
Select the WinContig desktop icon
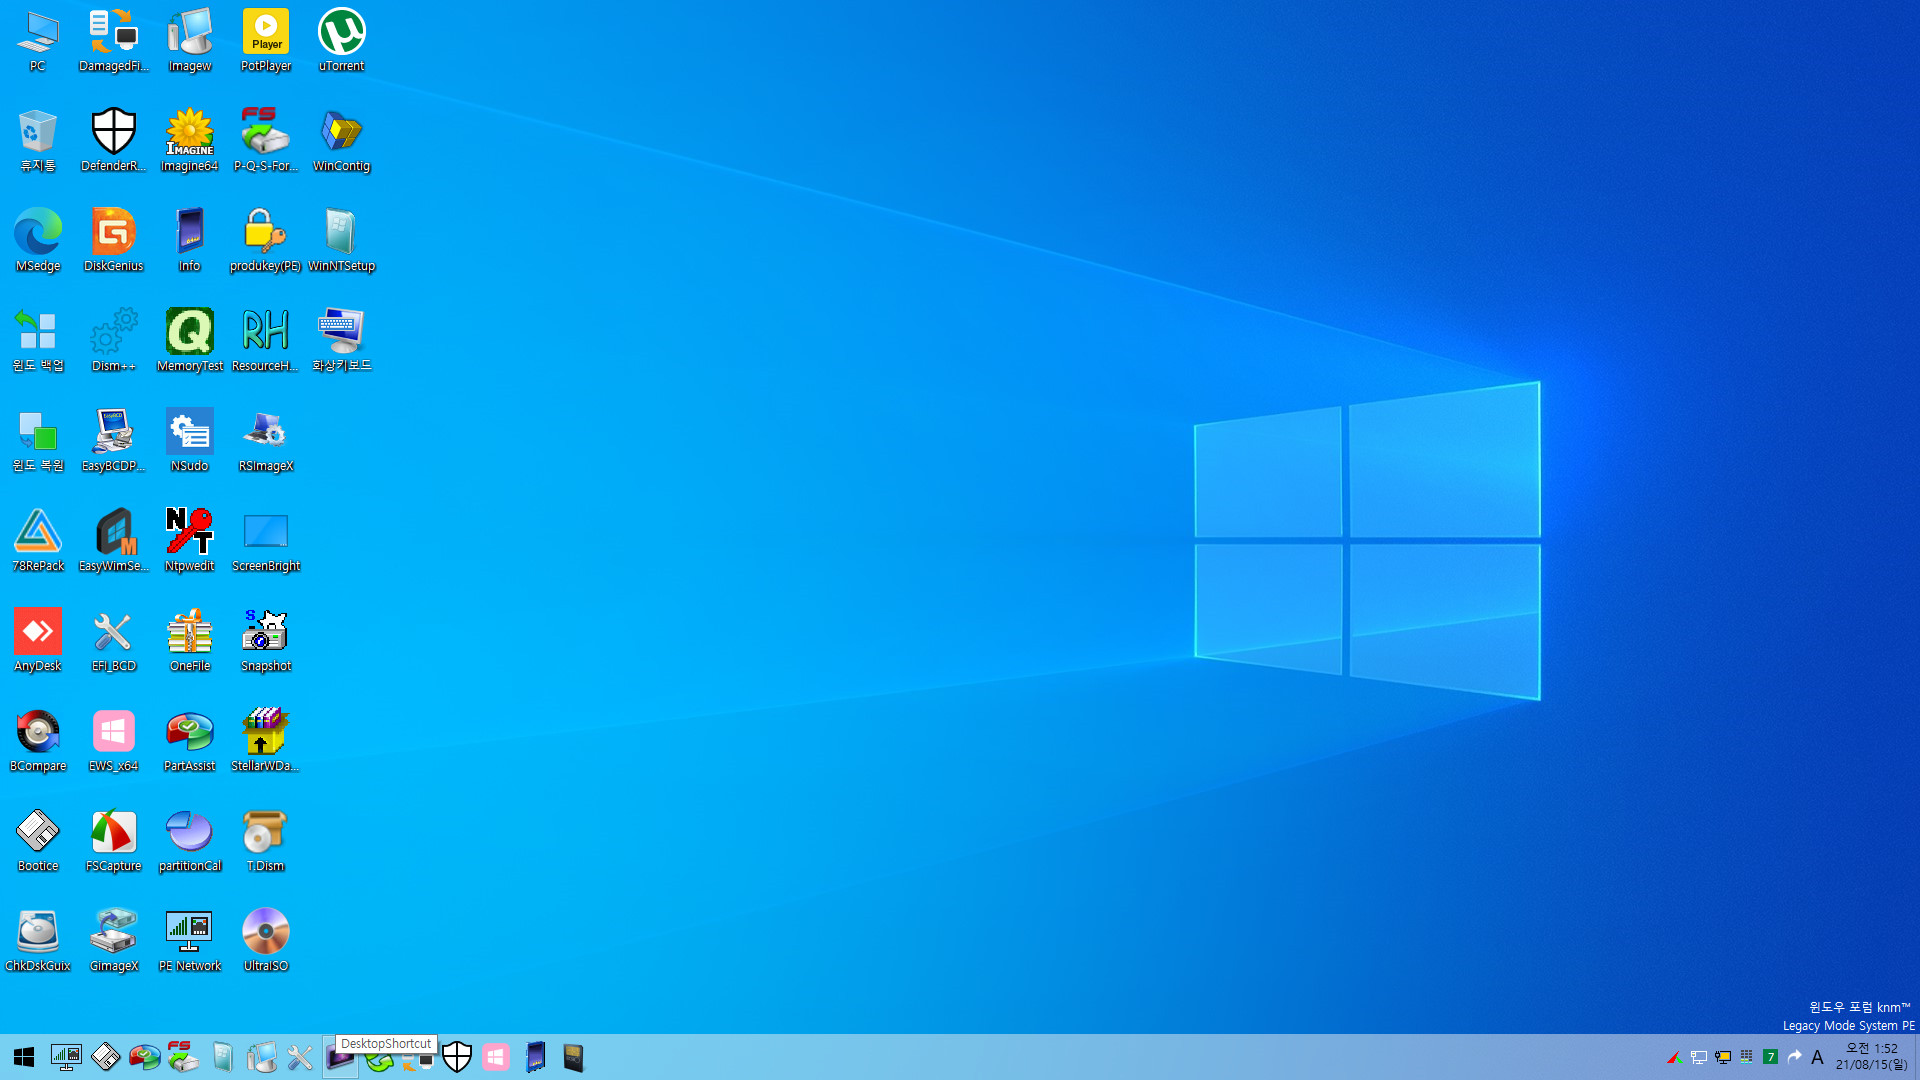342,141
